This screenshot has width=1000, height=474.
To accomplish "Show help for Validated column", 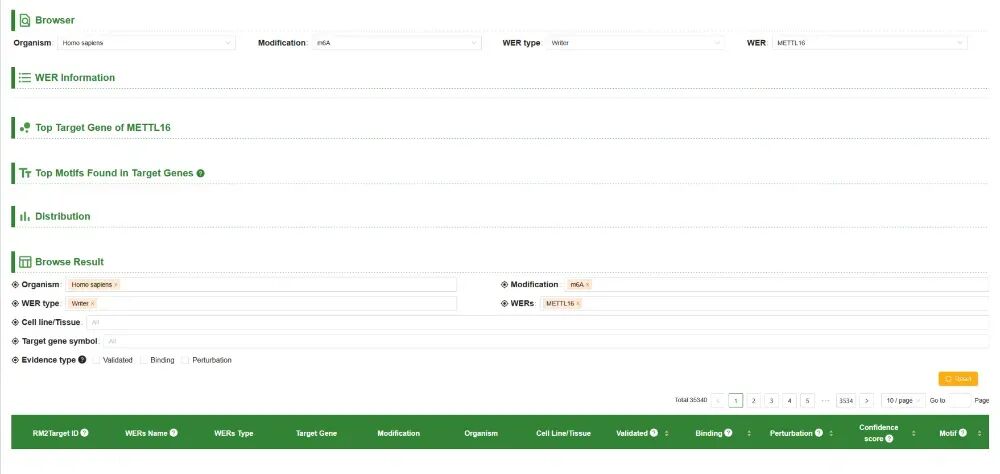I will pos(654,433).
